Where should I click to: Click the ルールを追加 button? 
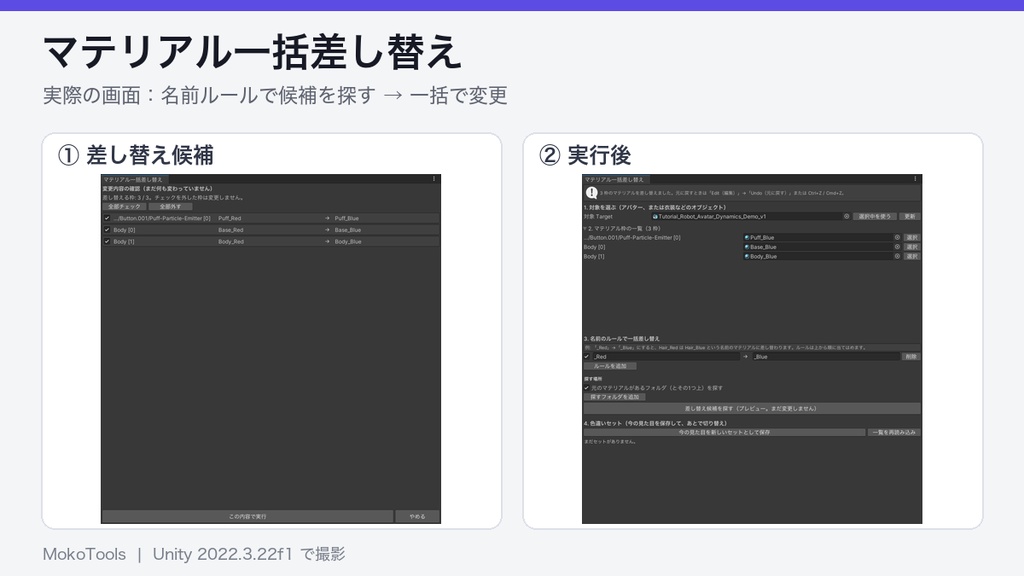(610, 366)
